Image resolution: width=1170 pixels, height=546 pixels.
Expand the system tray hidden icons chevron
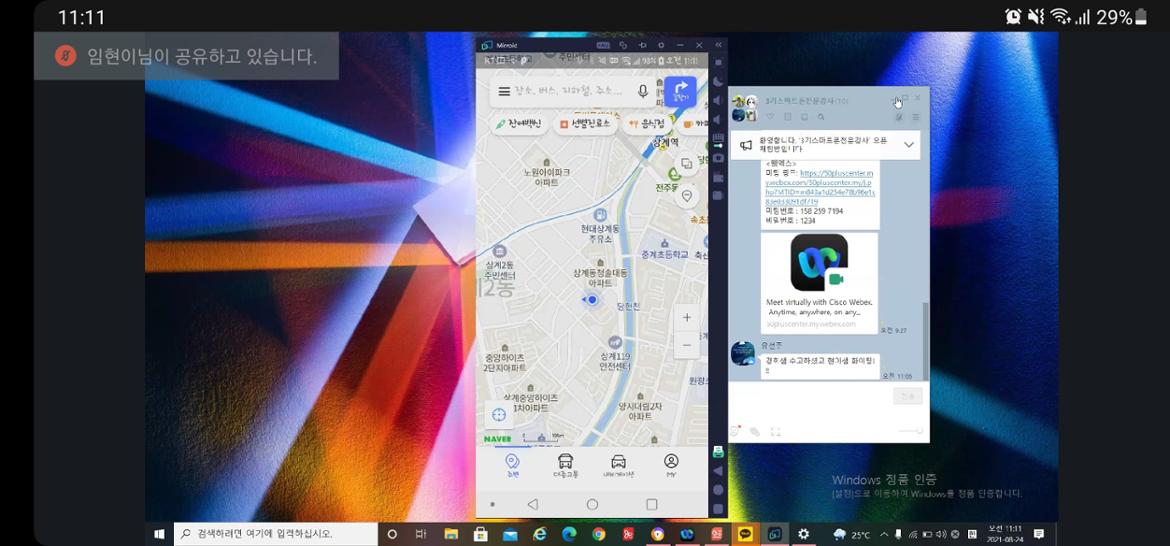(x=884, y=534)
